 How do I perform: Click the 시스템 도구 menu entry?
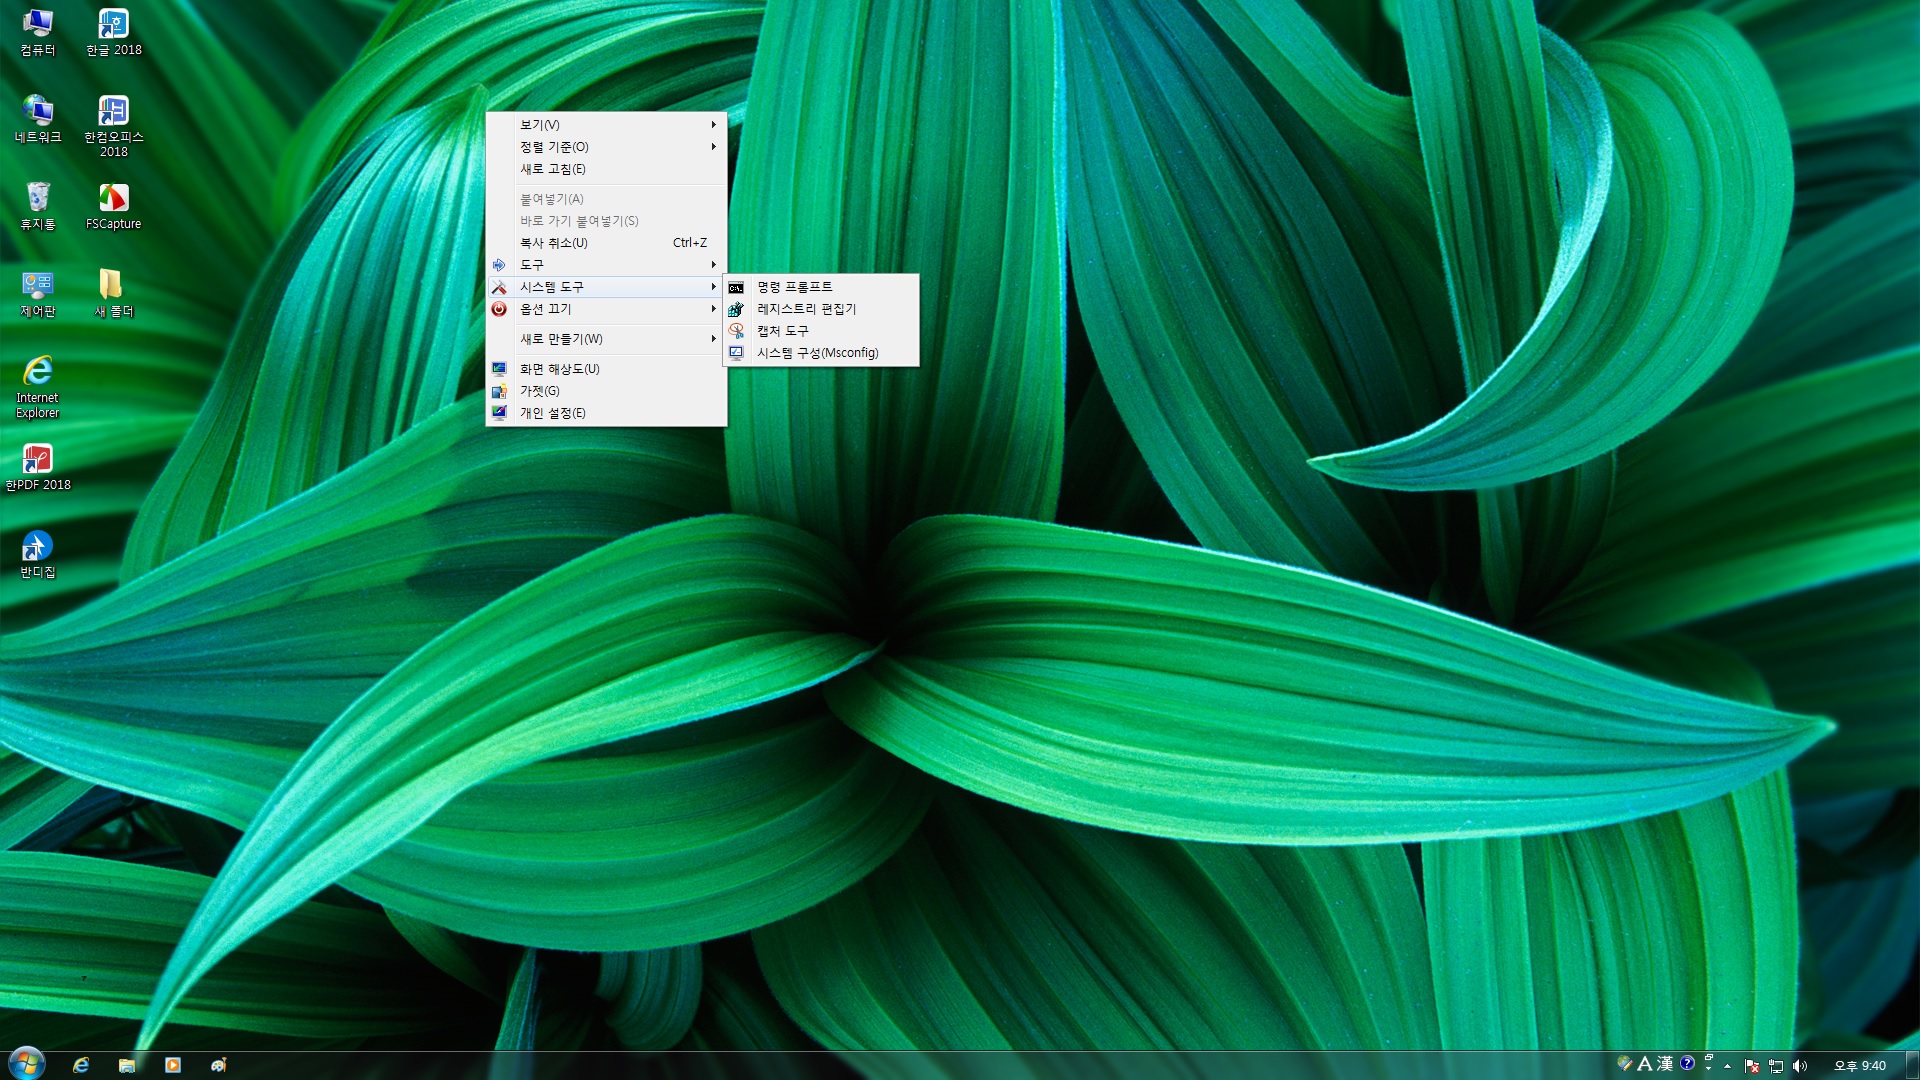(x=606, y=287)
